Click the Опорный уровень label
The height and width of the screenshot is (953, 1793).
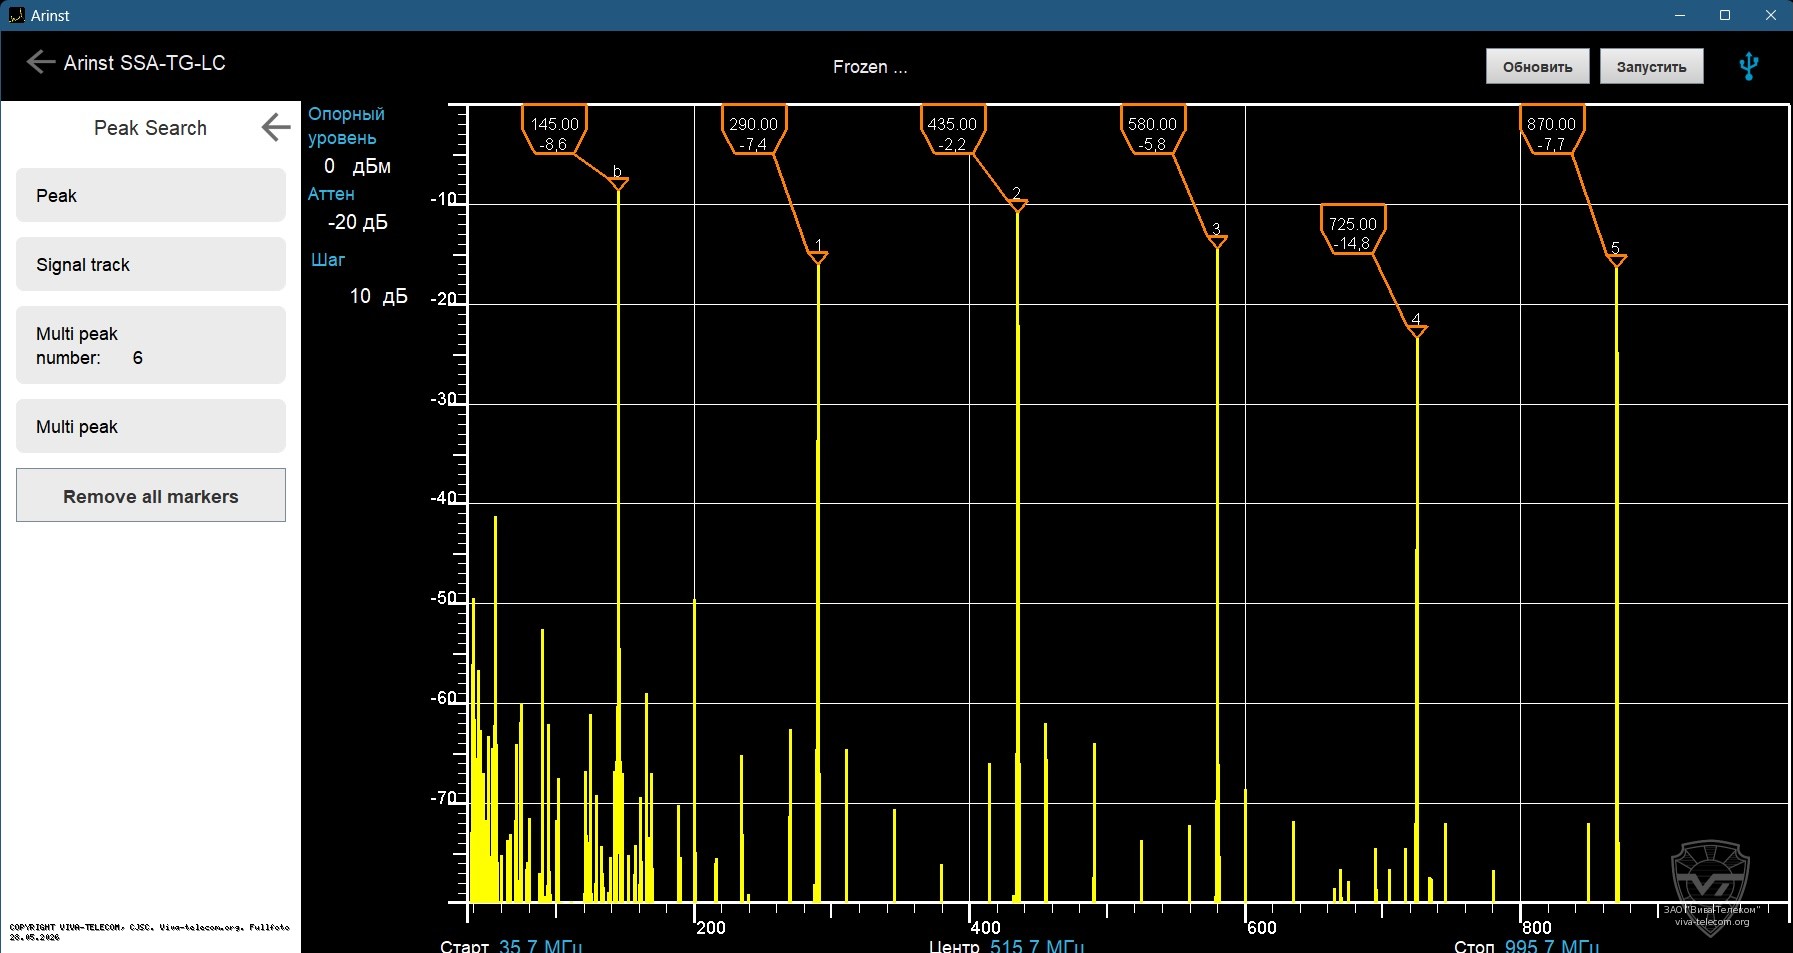[x=346, y=126]
